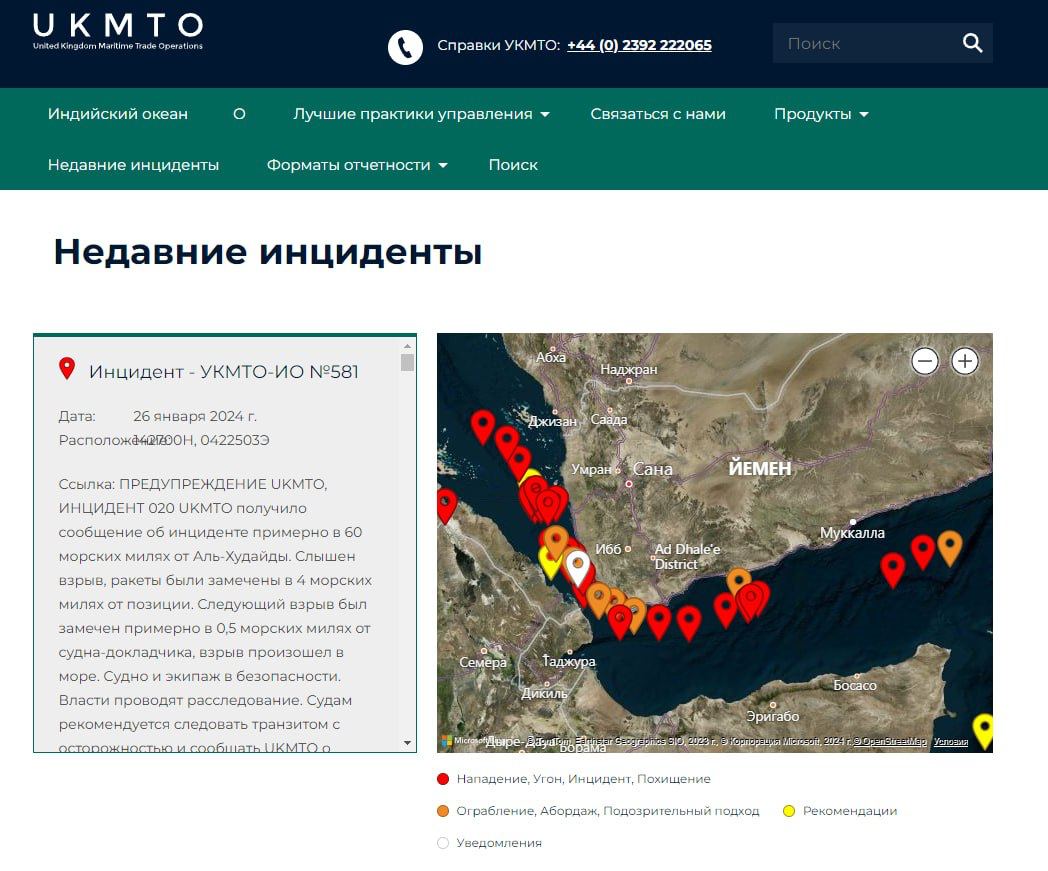Click the +44 (0) 2392 222065 phone link
The image size is (1048, 871).
(639, 45)
